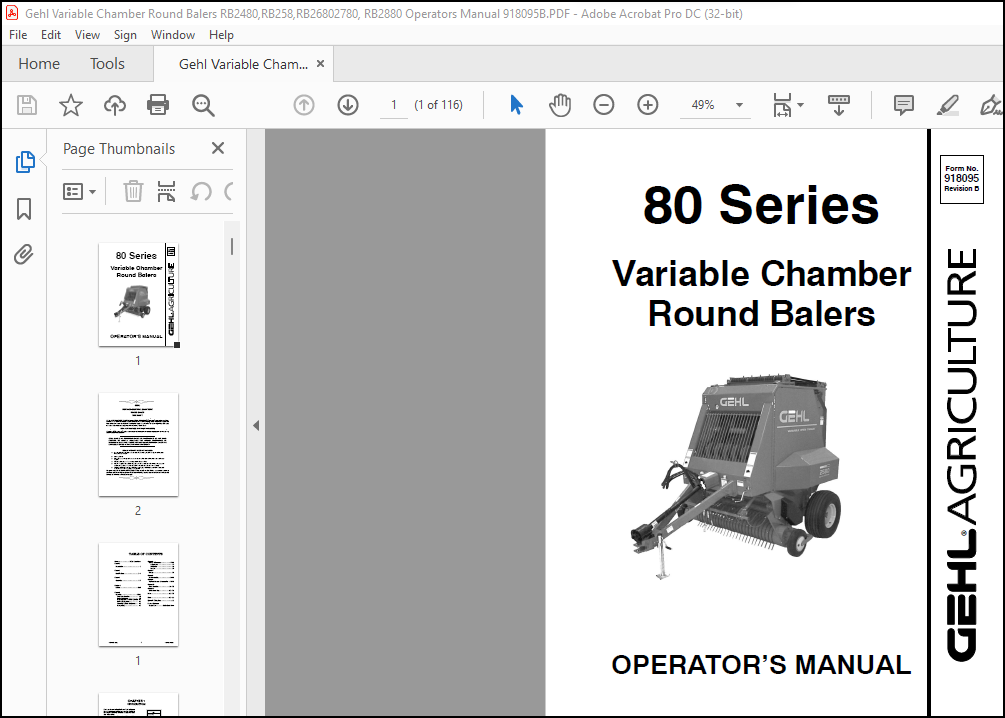Switch to the Home tab

point(39,63)
